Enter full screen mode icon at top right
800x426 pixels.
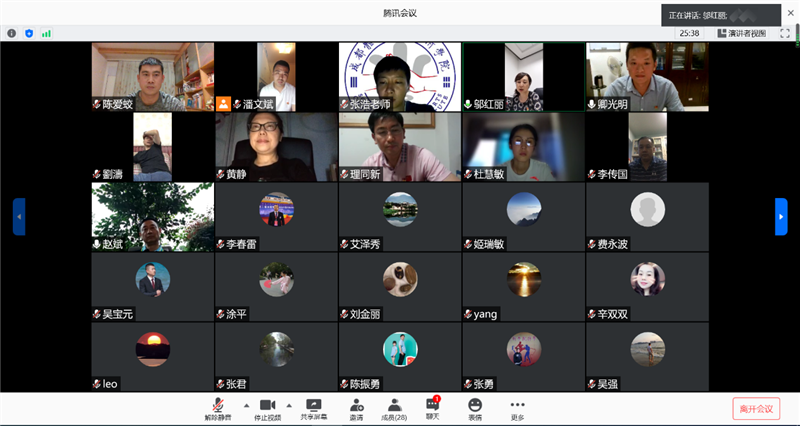pos(785,33)
